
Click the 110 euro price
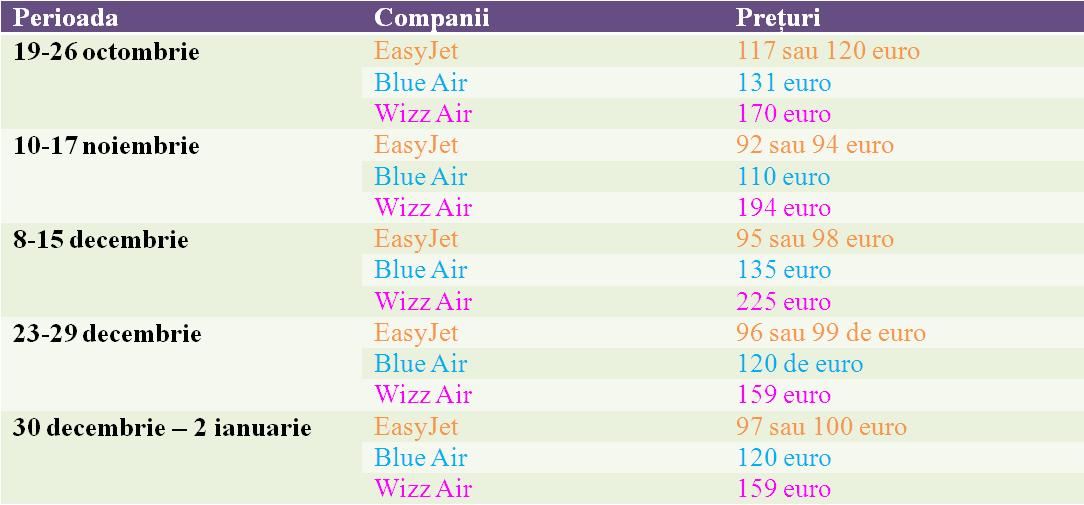tap(783, 177)
